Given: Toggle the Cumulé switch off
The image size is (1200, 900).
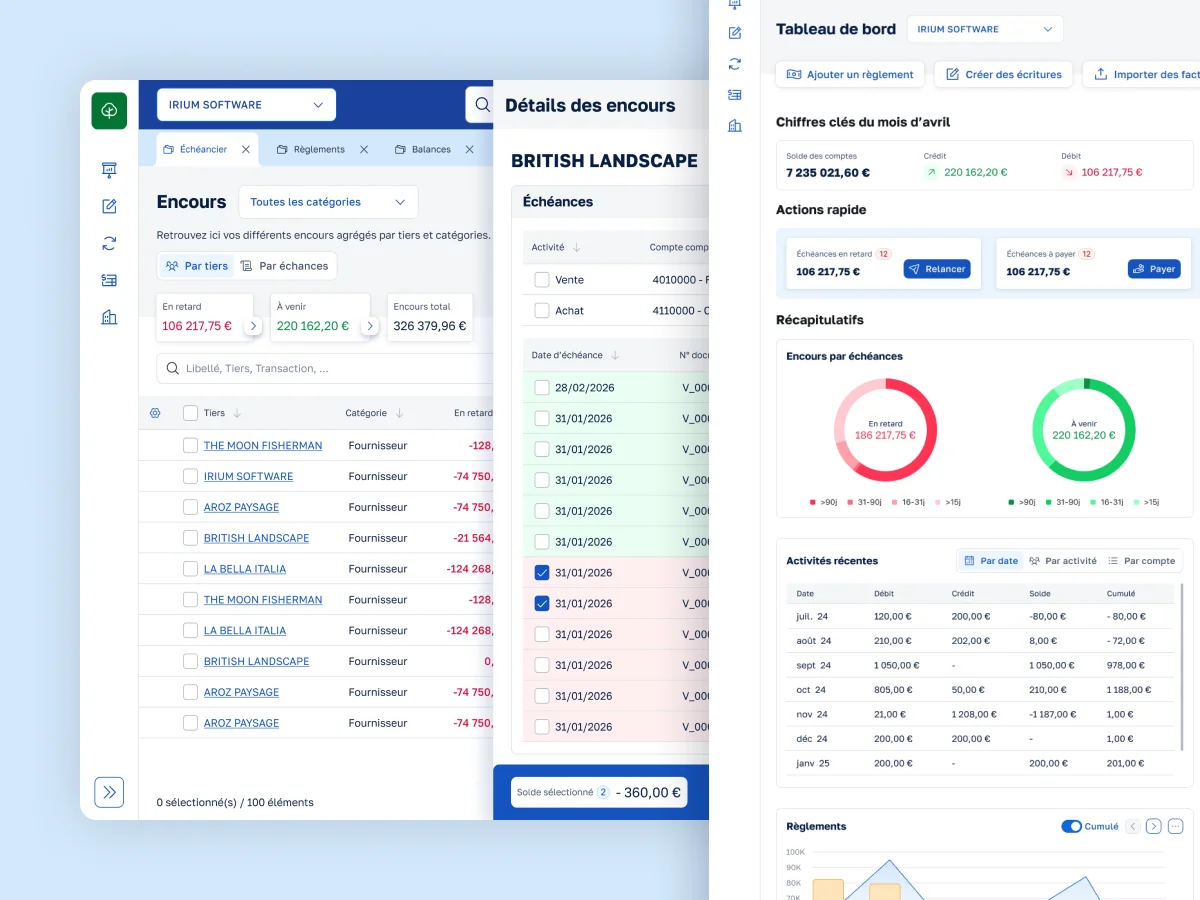Looking at the screenshot, I should click(x=1071, y=826).
